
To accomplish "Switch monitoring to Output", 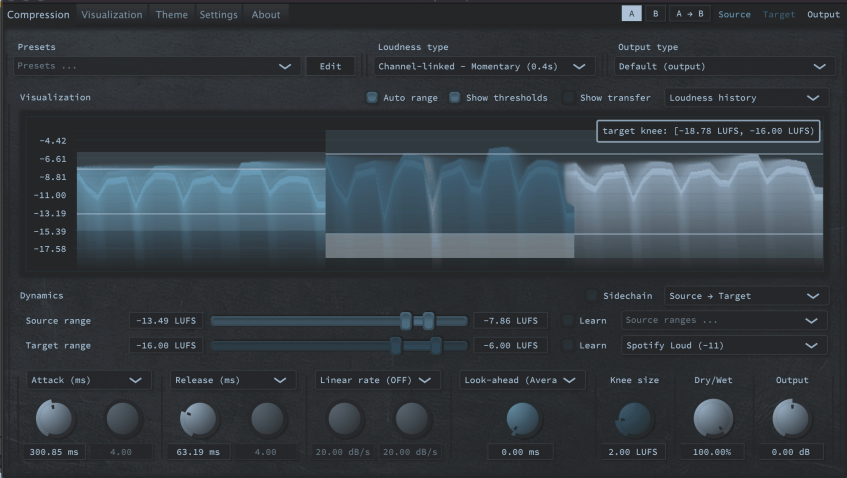I will point(823,15).
